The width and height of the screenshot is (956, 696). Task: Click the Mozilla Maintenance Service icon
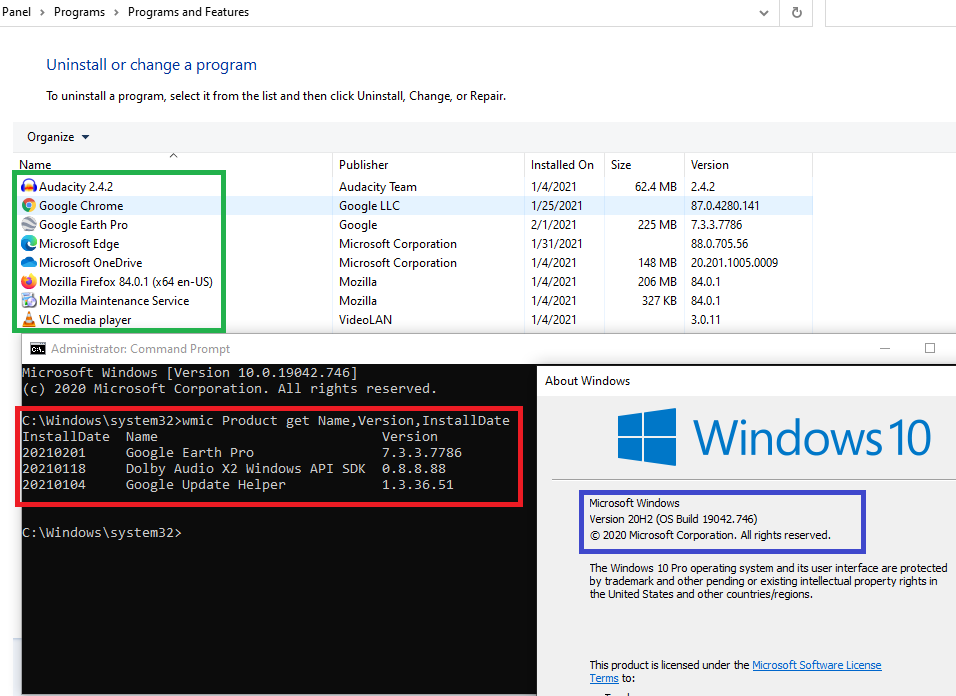pyautogui.click(x=29, y=300)
